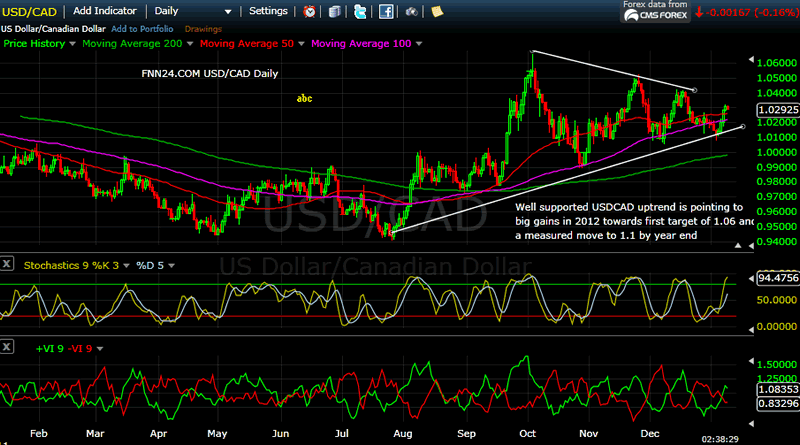The width and height of the screenshot is (800, 445).
Task: Share chart on Facebook icon
Action: tap(385, 12)
